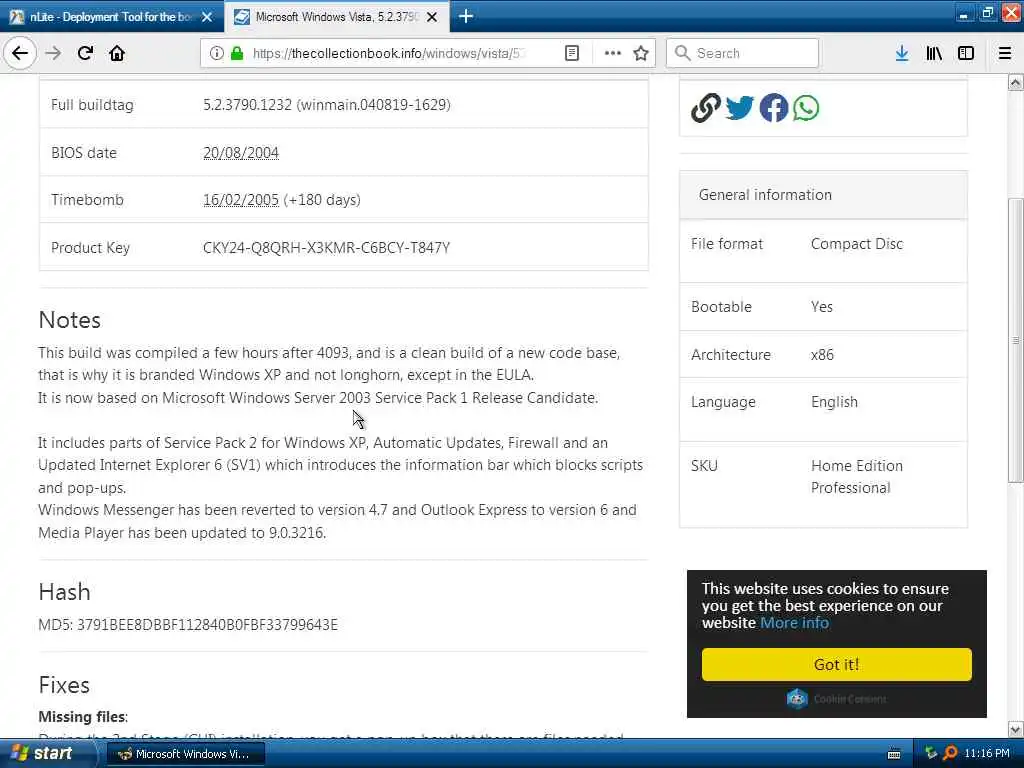The height and width of the screenshot is (768, 1024).
Task: Click the Got it! cookie button
Action: pos(837,664)
